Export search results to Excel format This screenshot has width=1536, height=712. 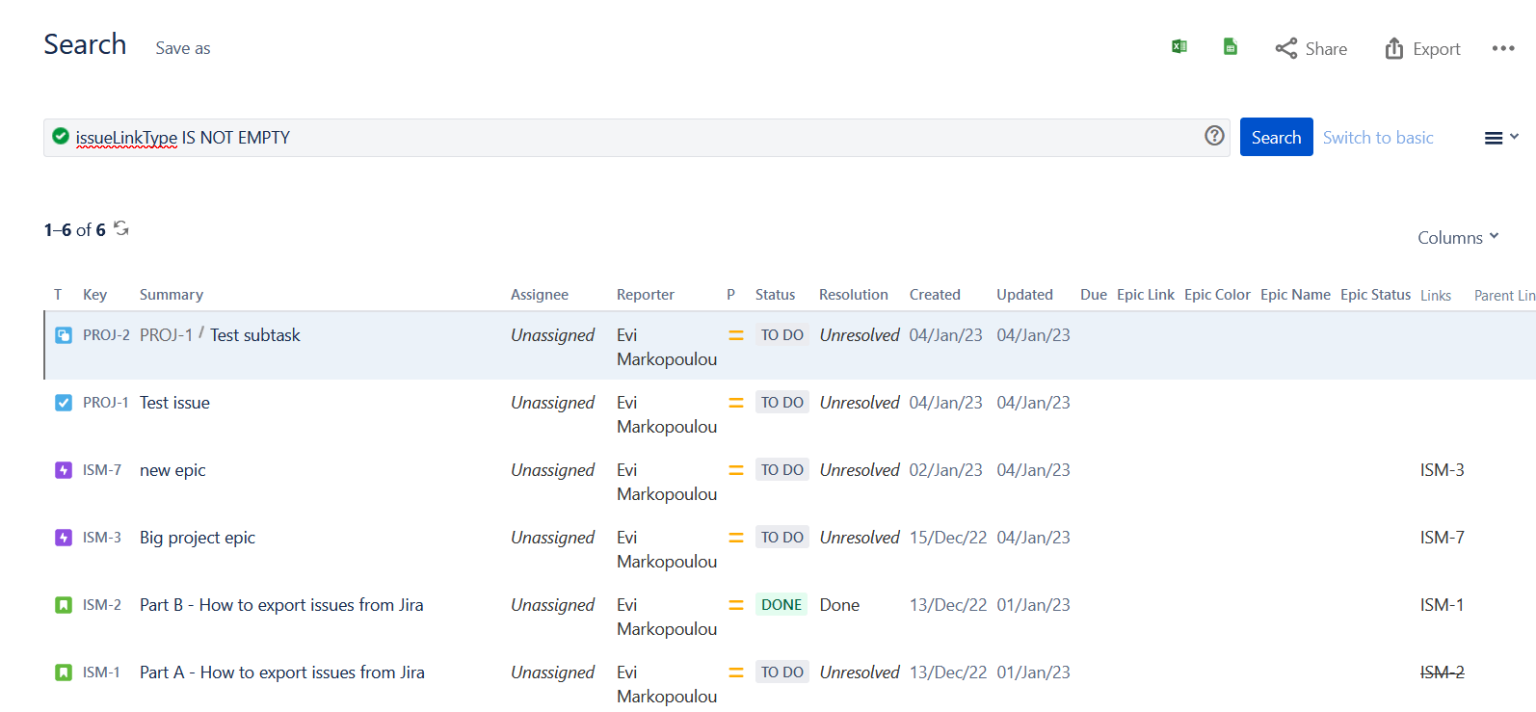click(1179, 46)
